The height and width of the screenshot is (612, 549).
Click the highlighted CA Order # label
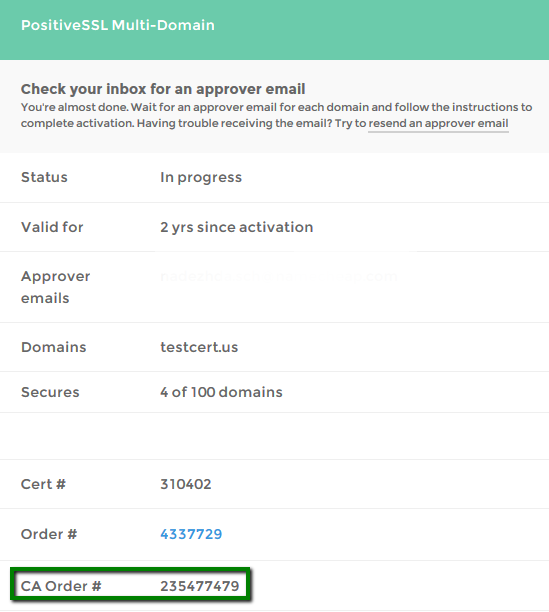pos(61,586)
